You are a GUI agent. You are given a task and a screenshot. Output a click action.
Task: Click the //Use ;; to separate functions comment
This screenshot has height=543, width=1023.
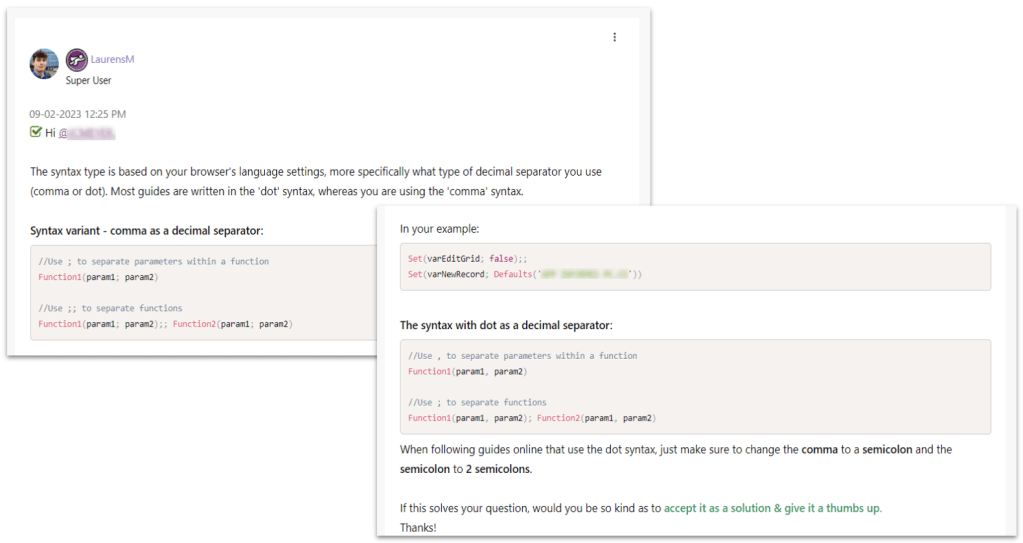click(110, 309)
